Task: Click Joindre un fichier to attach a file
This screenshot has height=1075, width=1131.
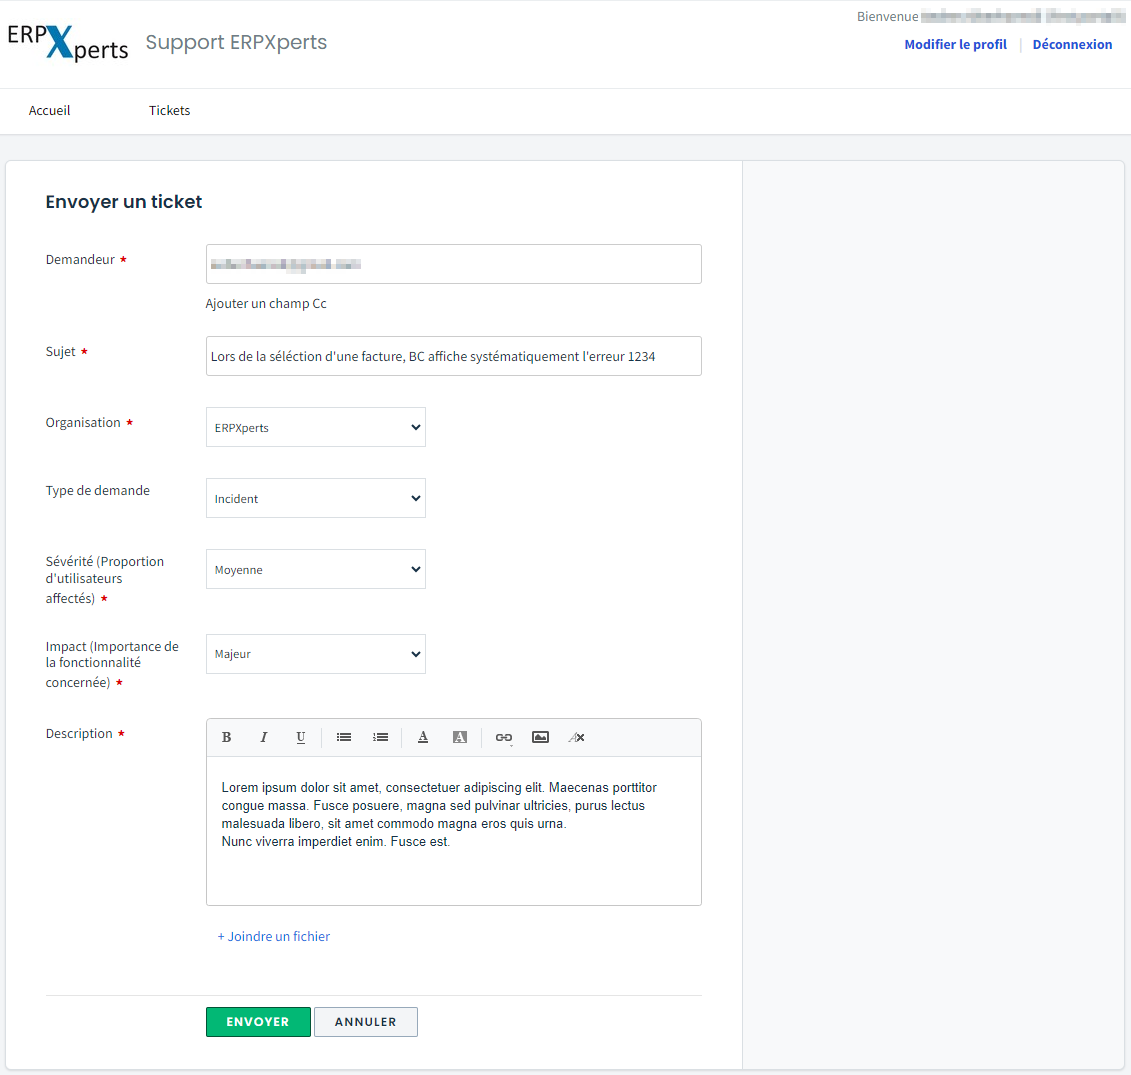Action: pos(273,936)
